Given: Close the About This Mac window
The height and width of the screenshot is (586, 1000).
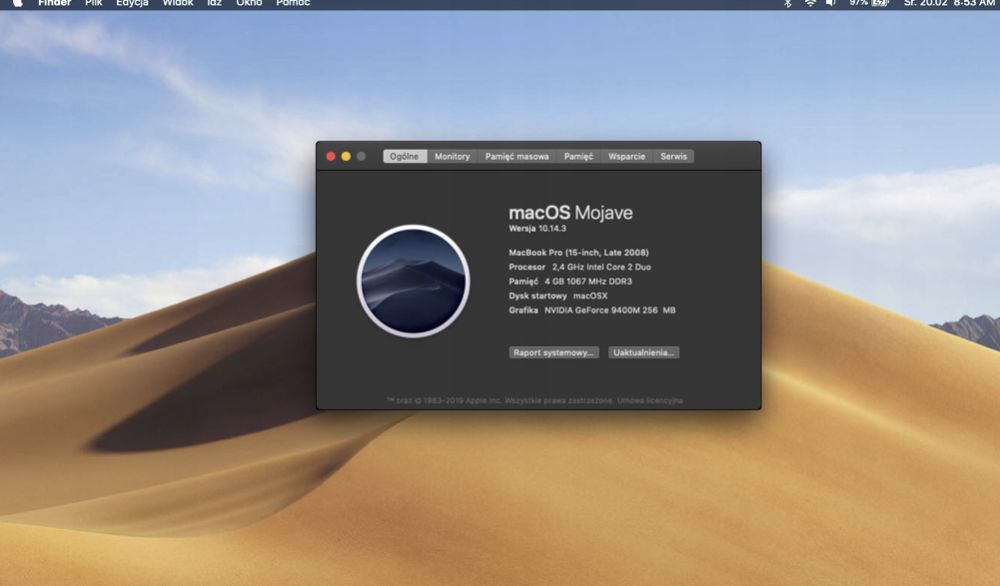Looking at the screenshot, I should [331, 156].
